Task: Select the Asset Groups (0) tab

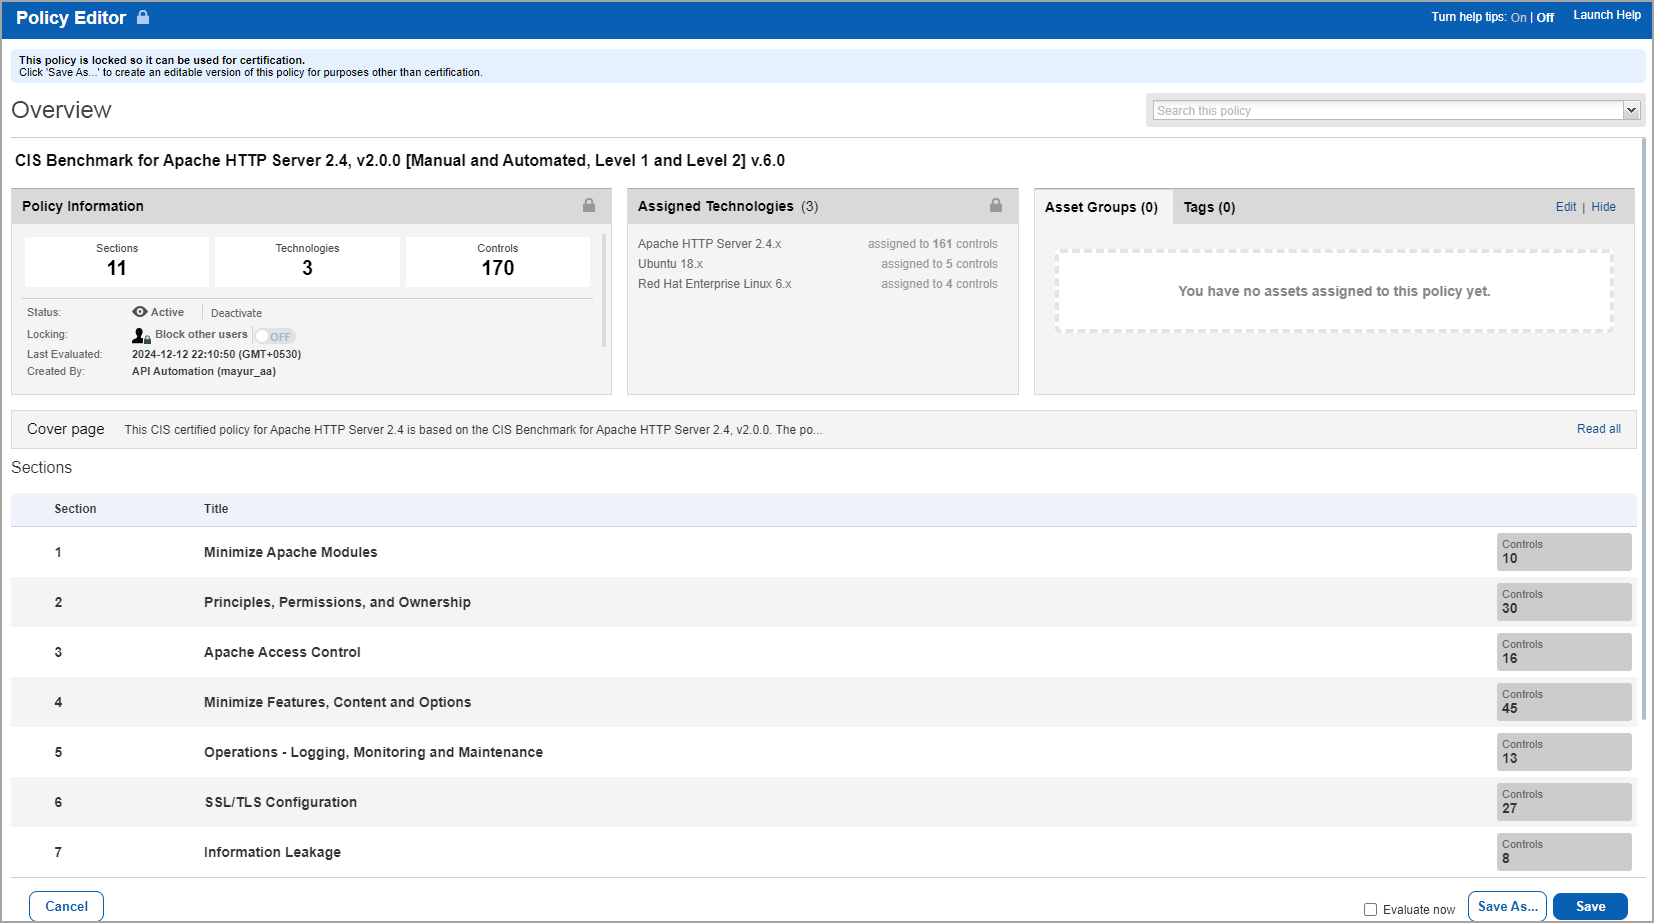Action: click(x=1101, y=207)
